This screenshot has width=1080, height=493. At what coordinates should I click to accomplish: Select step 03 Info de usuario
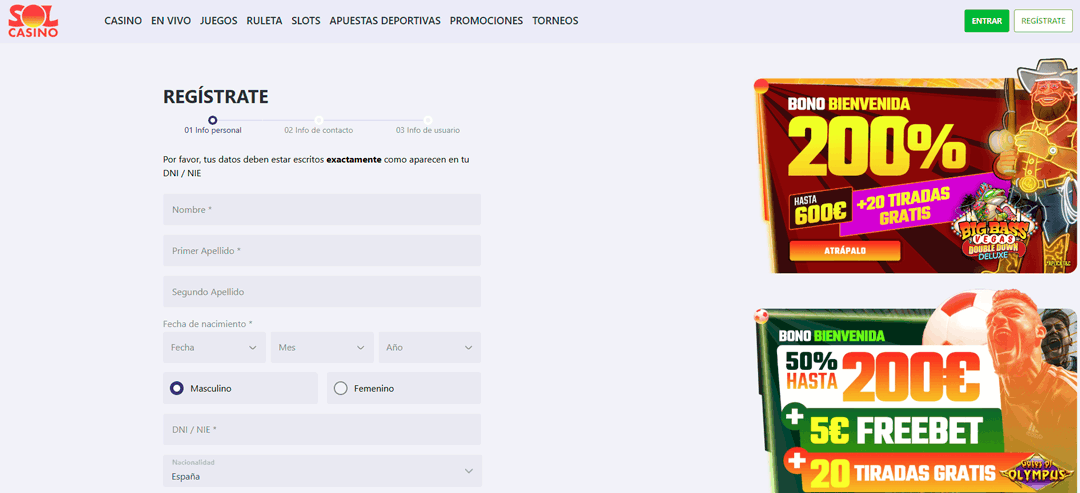coord(428,125)
